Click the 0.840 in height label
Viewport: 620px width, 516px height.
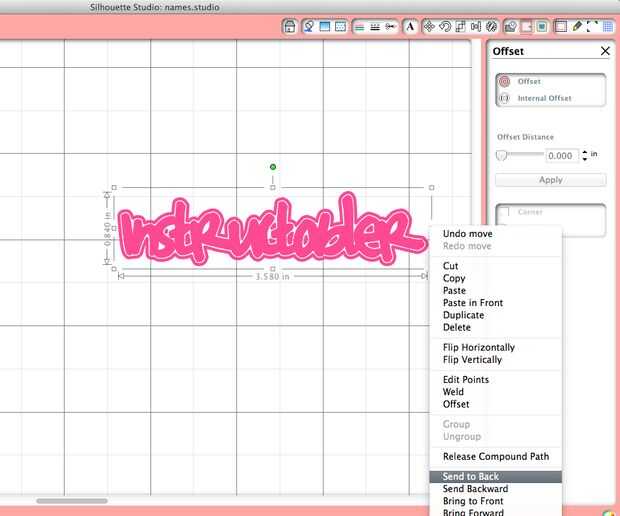(x=107, y=229)
